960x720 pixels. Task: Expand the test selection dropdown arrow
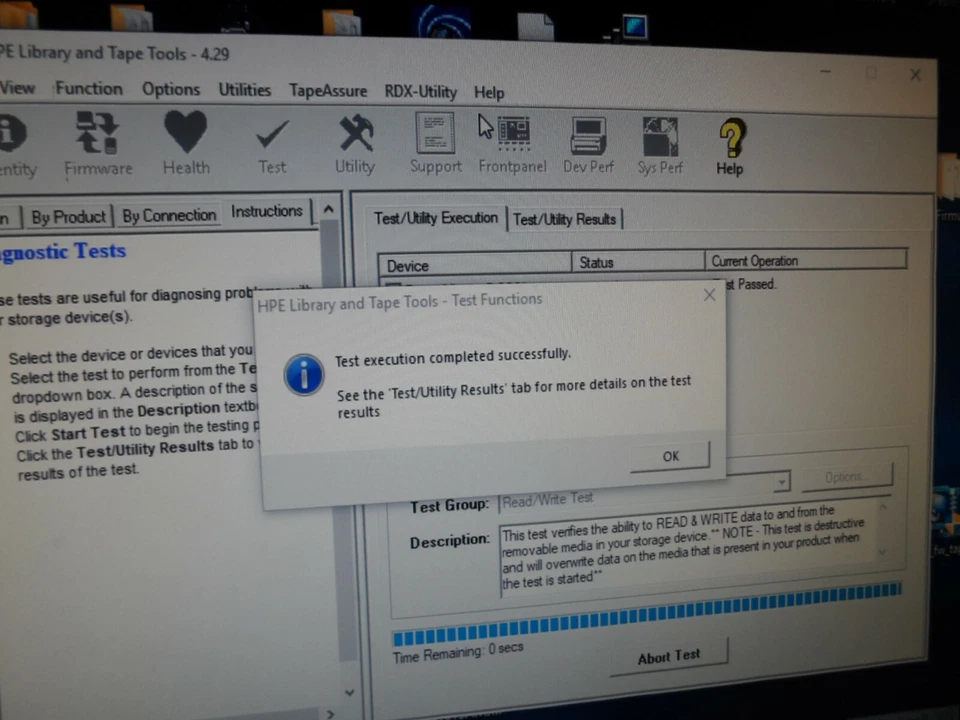781,482
